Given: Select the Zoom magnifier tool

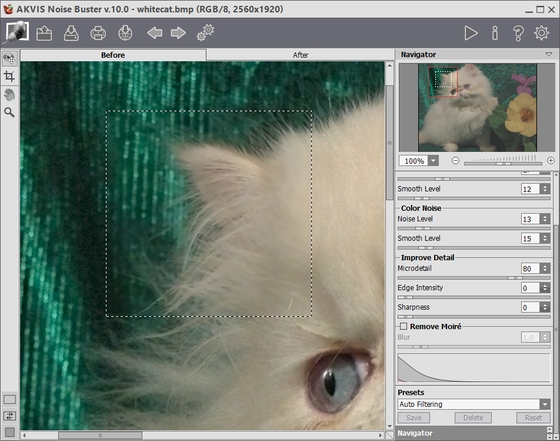Looking at the screenshot, I should pos(9,112).
